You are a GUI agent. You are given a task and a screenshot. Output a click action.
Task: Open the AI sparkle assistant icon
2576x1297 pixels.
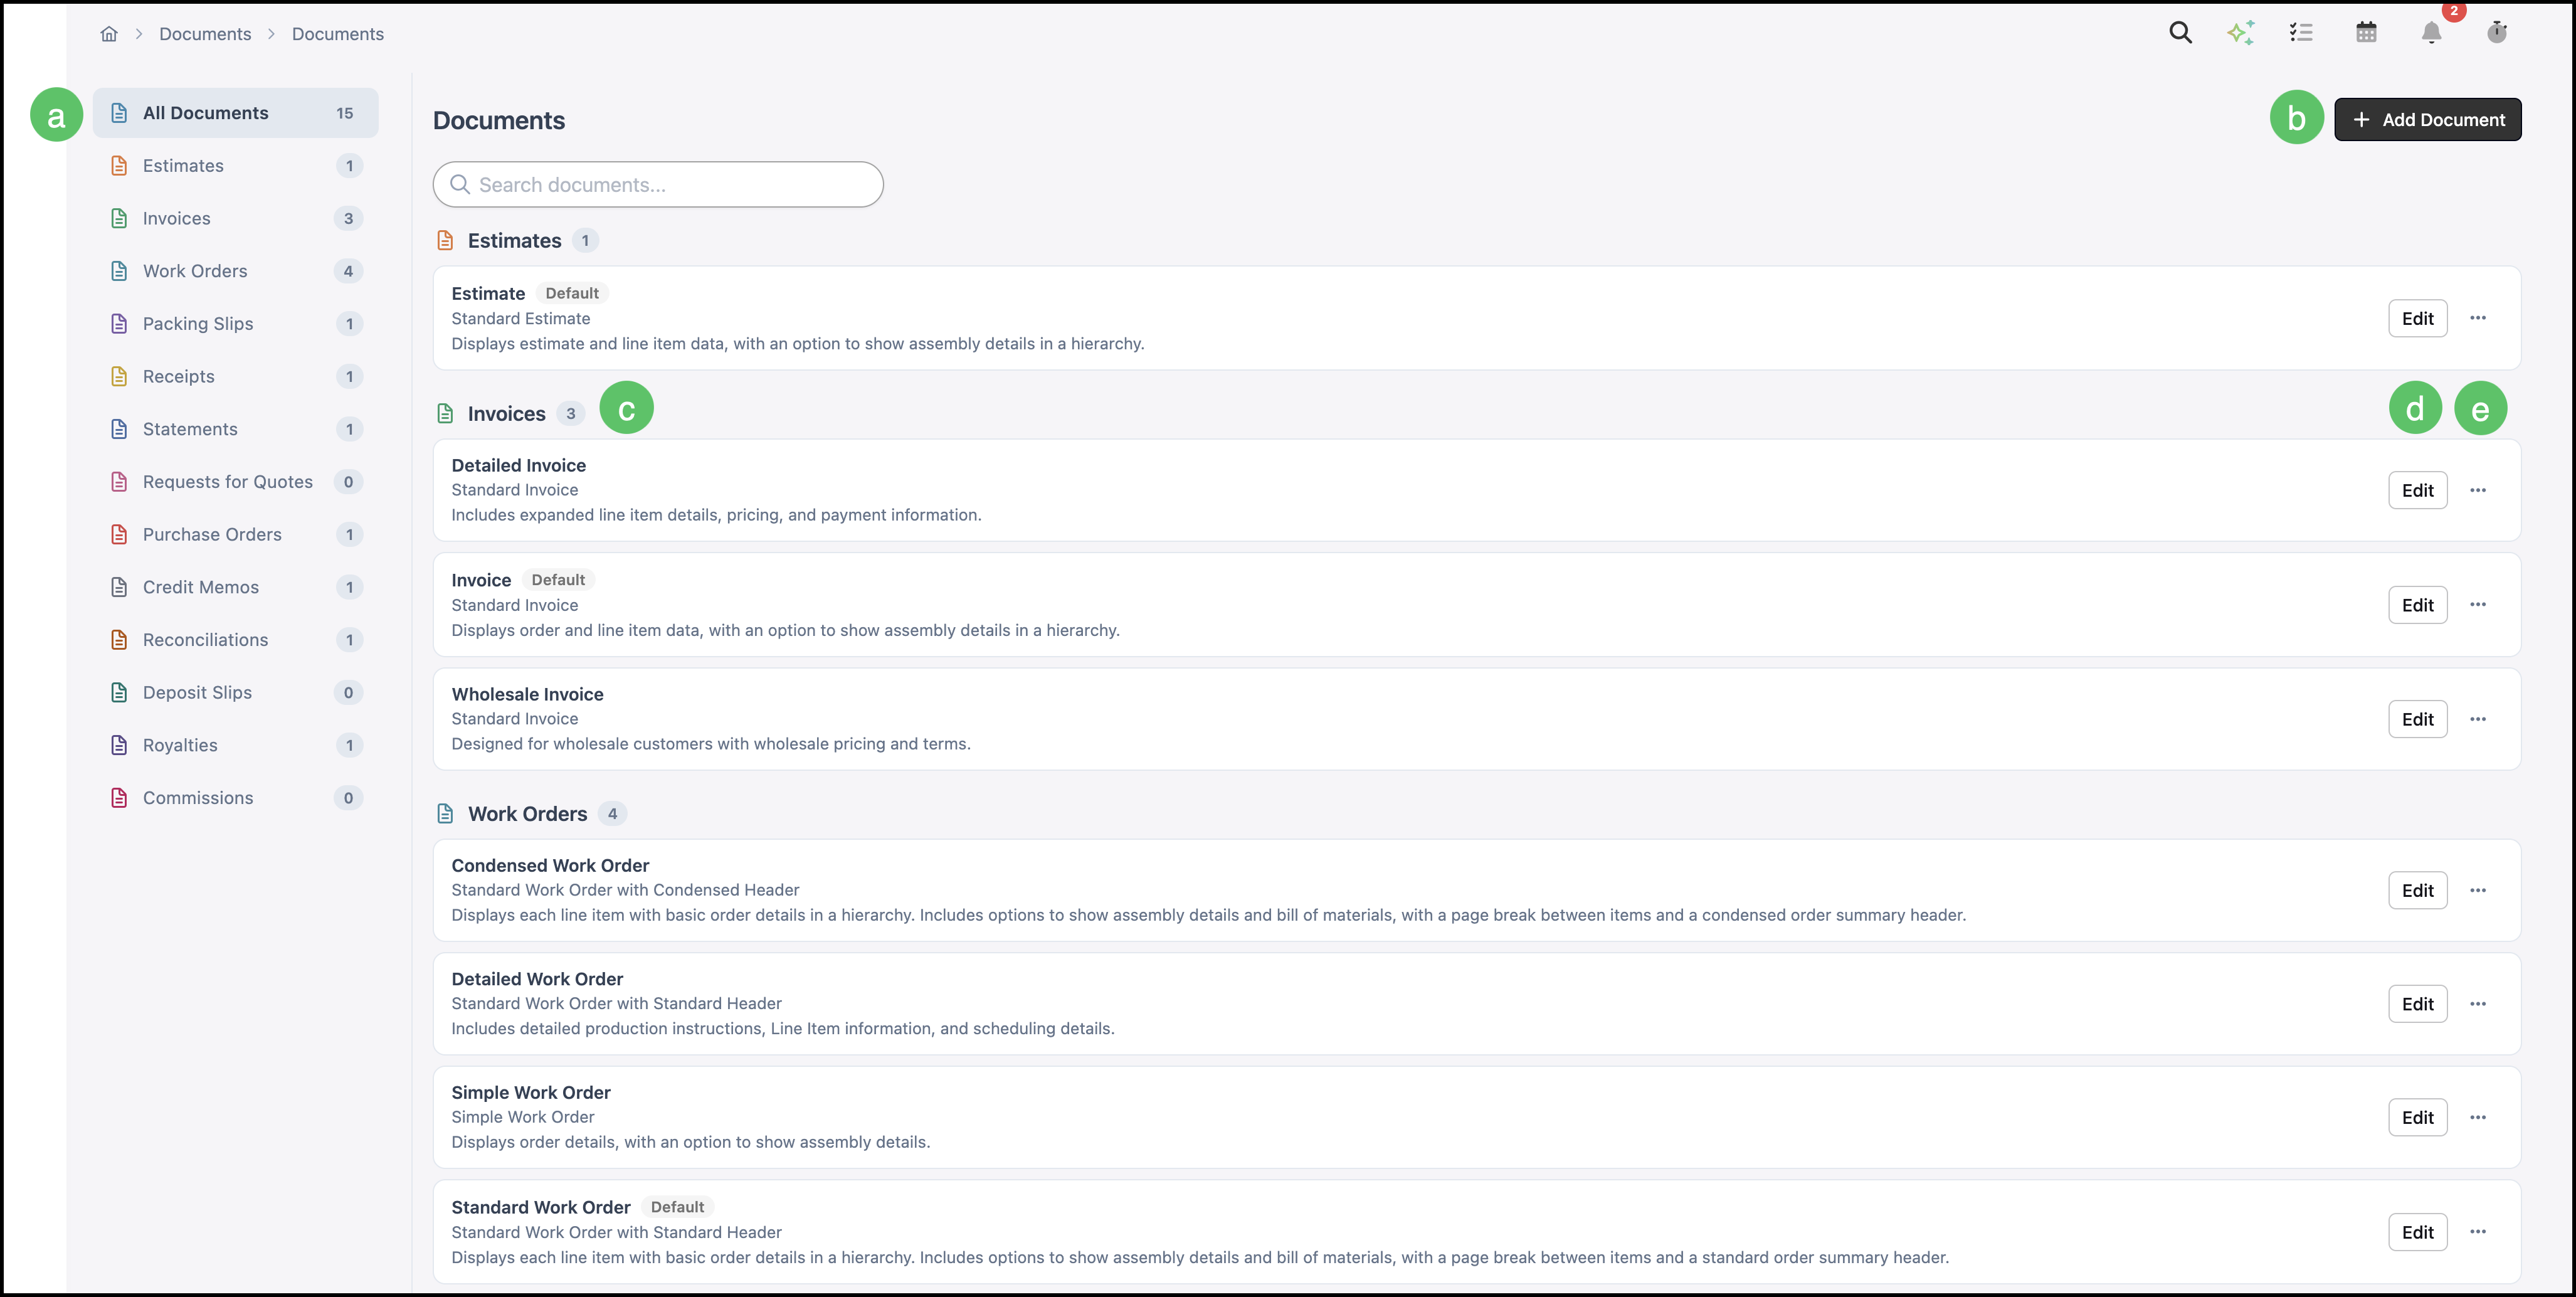click(2241, 33)
